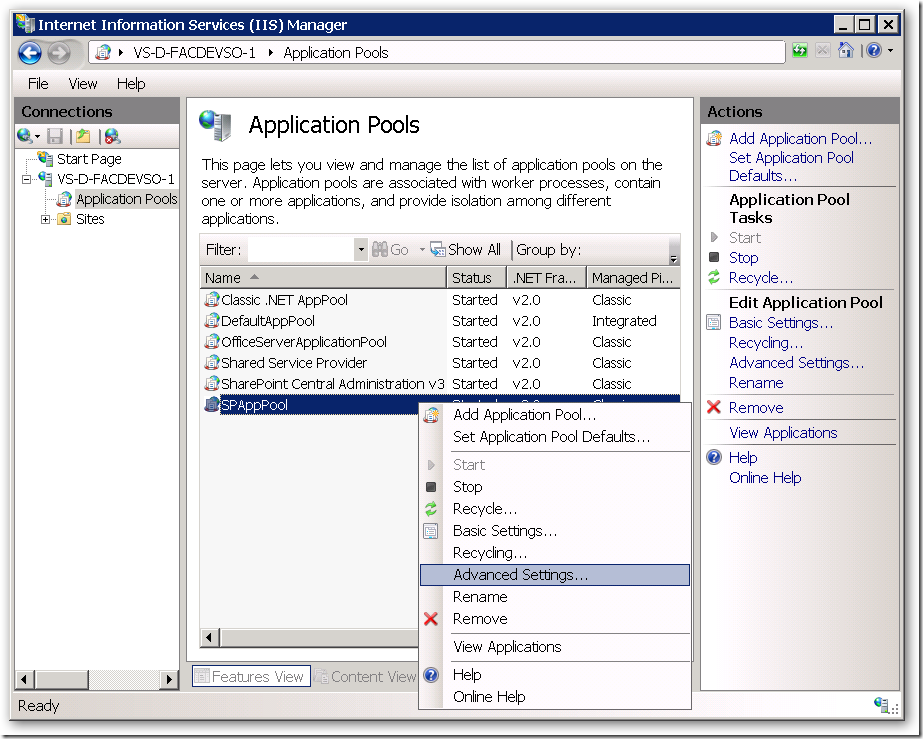Open Help icon dropdown arrow at top right
Viewport: 923px width, 739px height.
coord(891,51)
